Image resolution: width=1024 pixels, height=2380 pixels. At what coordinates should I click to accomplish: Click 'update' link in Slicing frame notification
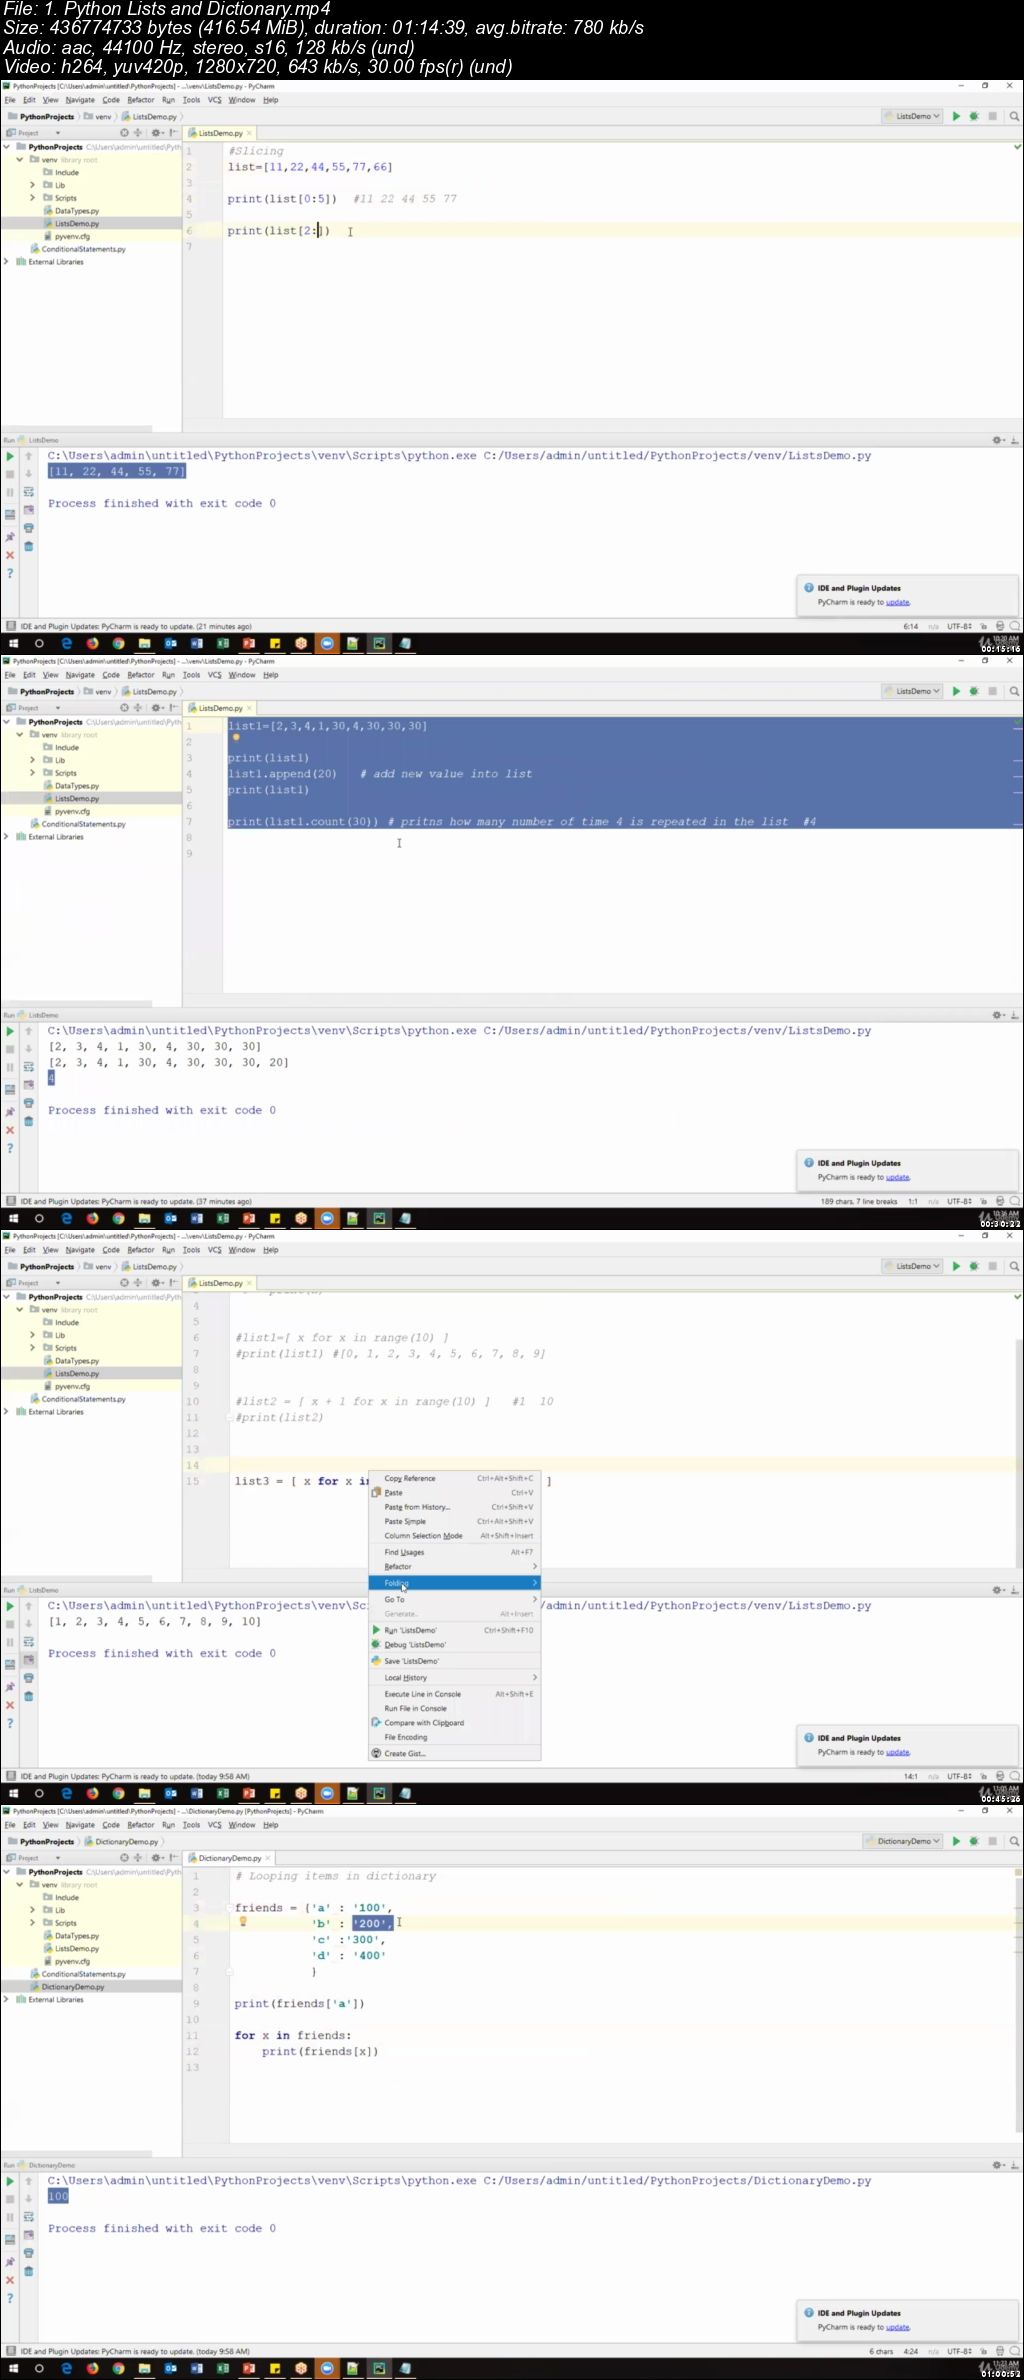[897, 602]
